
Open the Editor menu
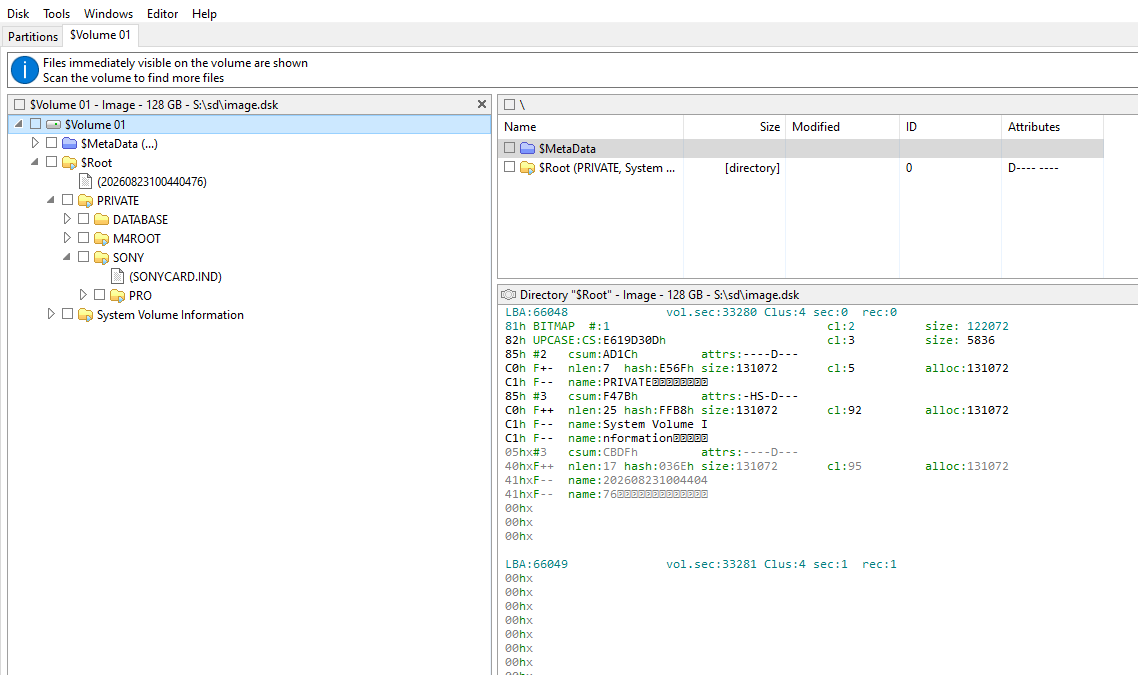coord(163,14)
